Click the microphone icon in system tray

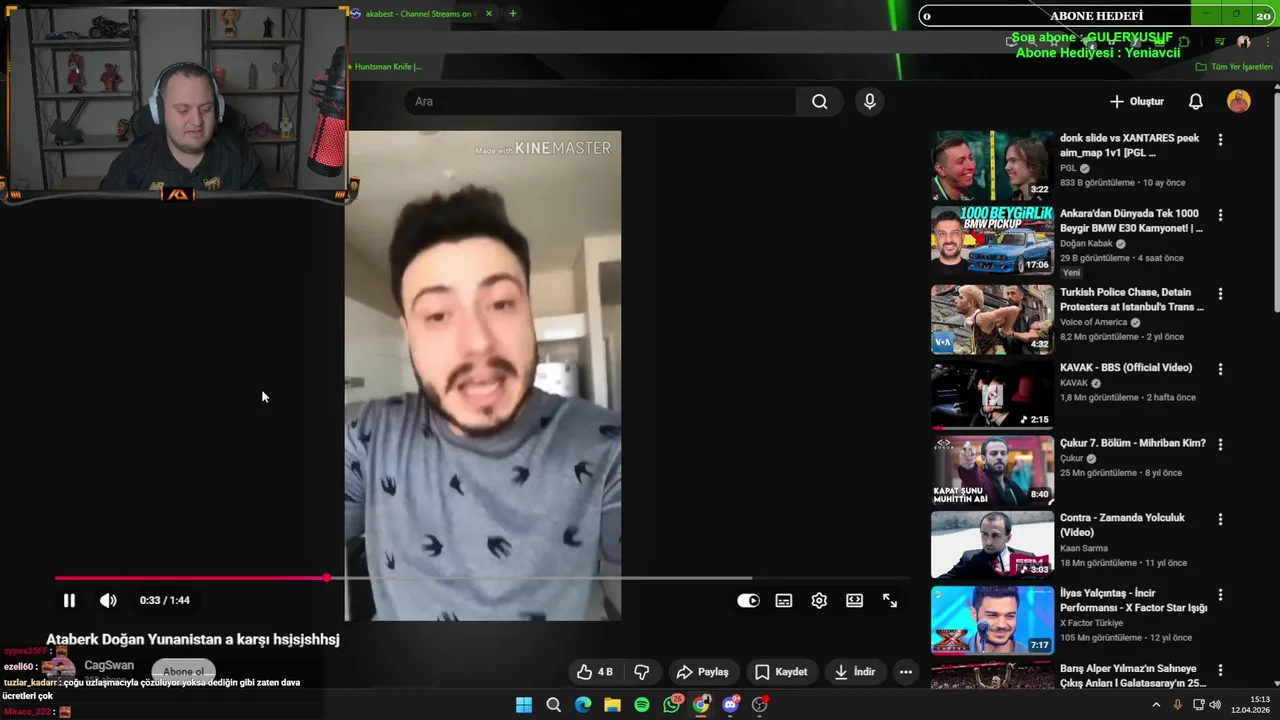click(x=1177, y=705)
